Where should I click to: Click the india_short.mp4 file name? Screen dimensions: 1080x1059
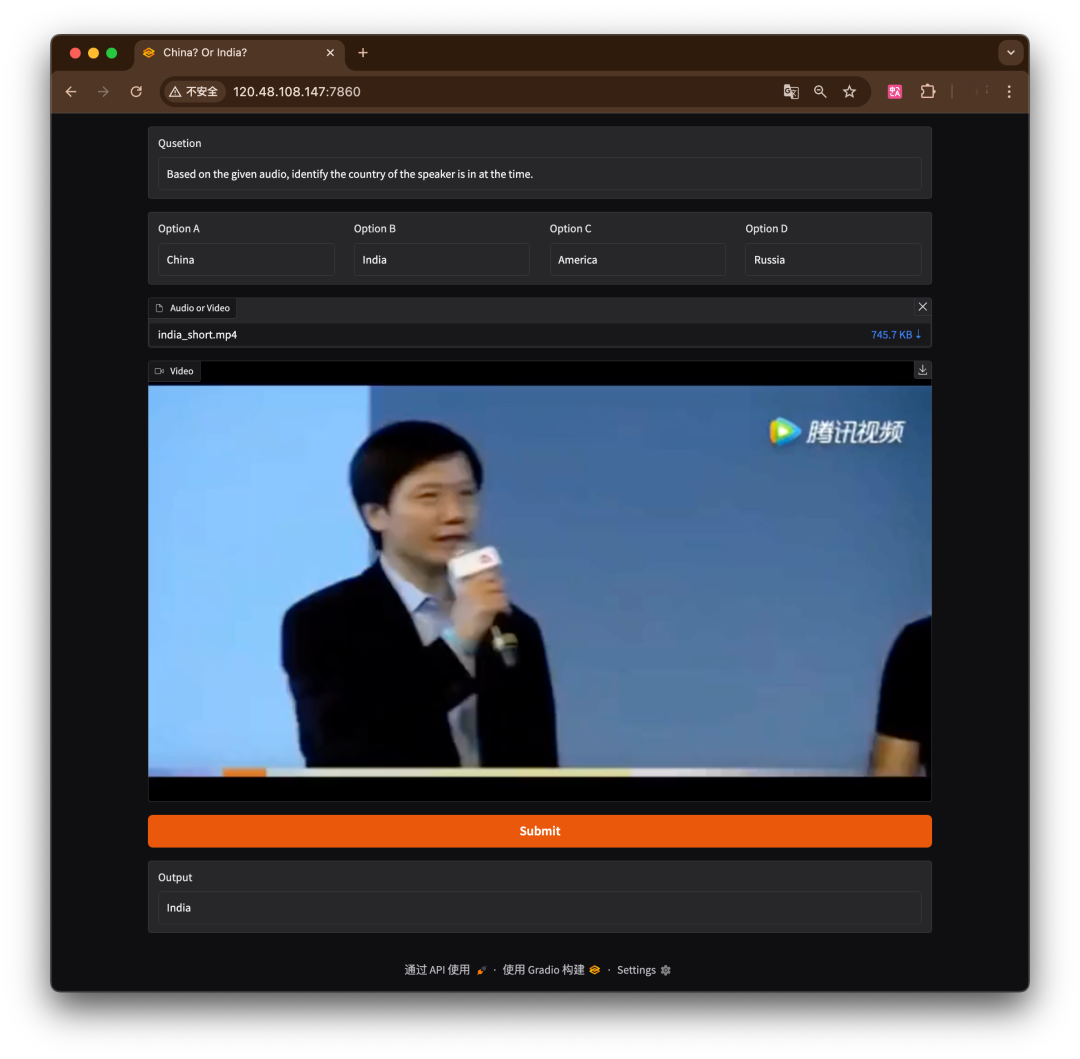click(x=197, y=335)
